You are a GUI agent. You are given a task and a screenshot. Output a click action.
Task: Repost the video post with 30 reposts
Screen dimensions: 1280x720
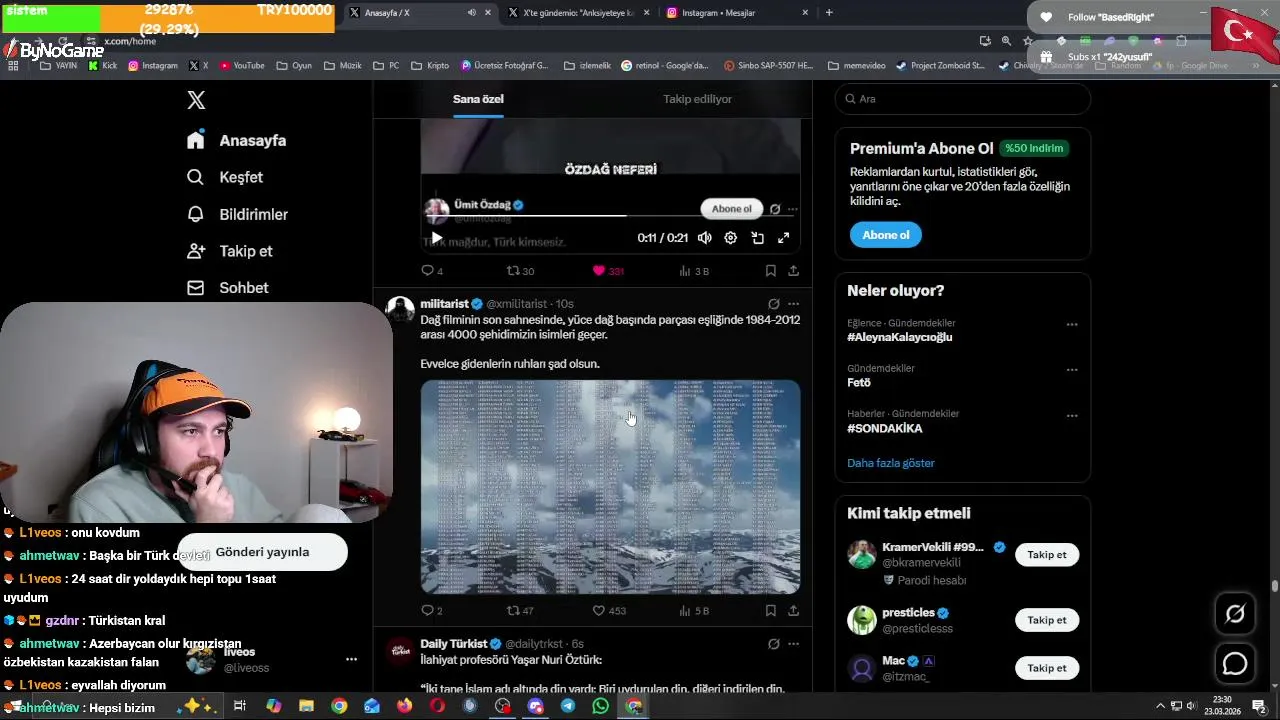point(520,271)
